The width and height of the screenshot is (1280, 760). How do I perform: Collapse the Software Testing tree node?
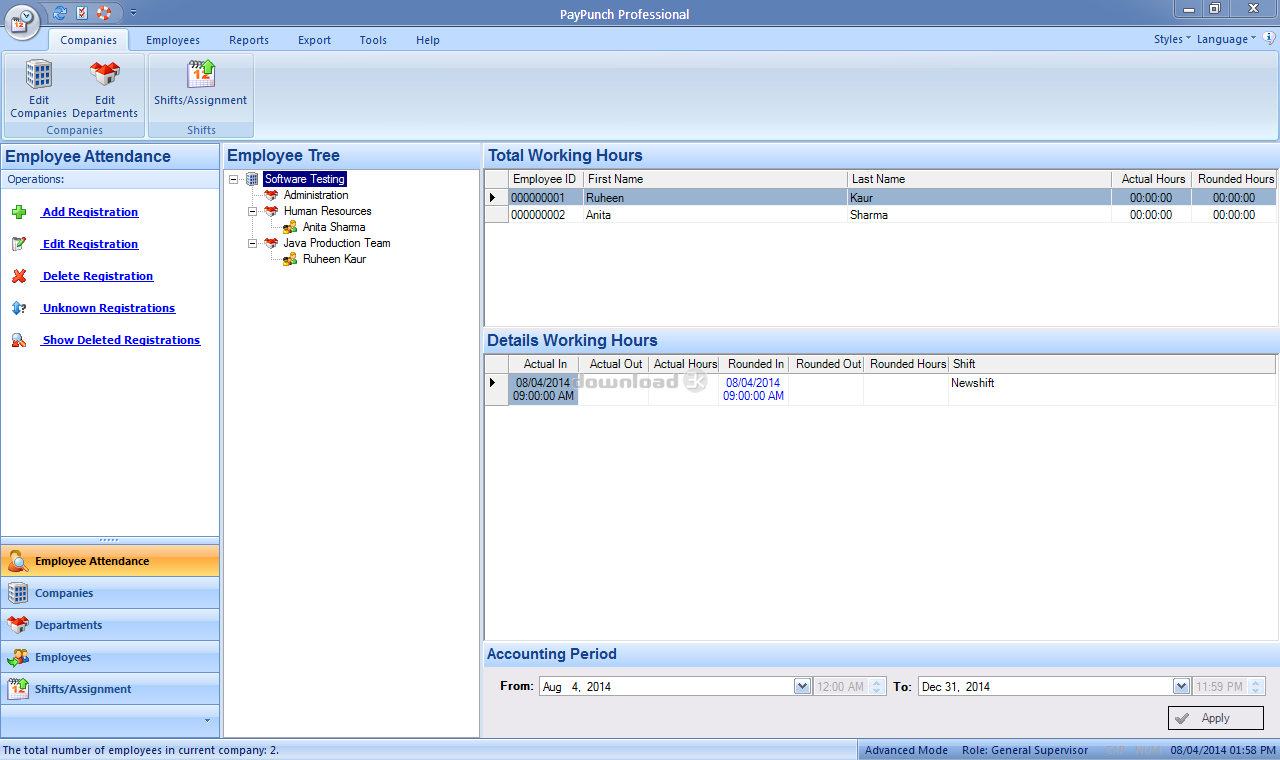click(x=234, y=179)
